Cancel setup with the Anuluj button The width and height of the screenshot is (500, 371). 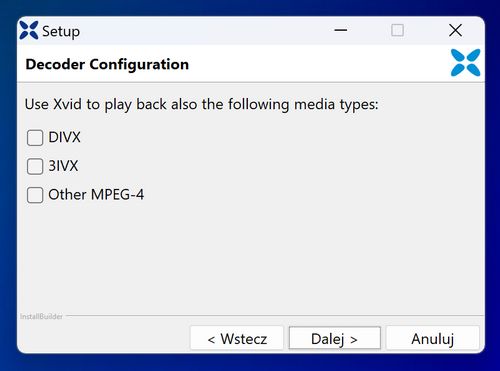click(x=433, y=338)
